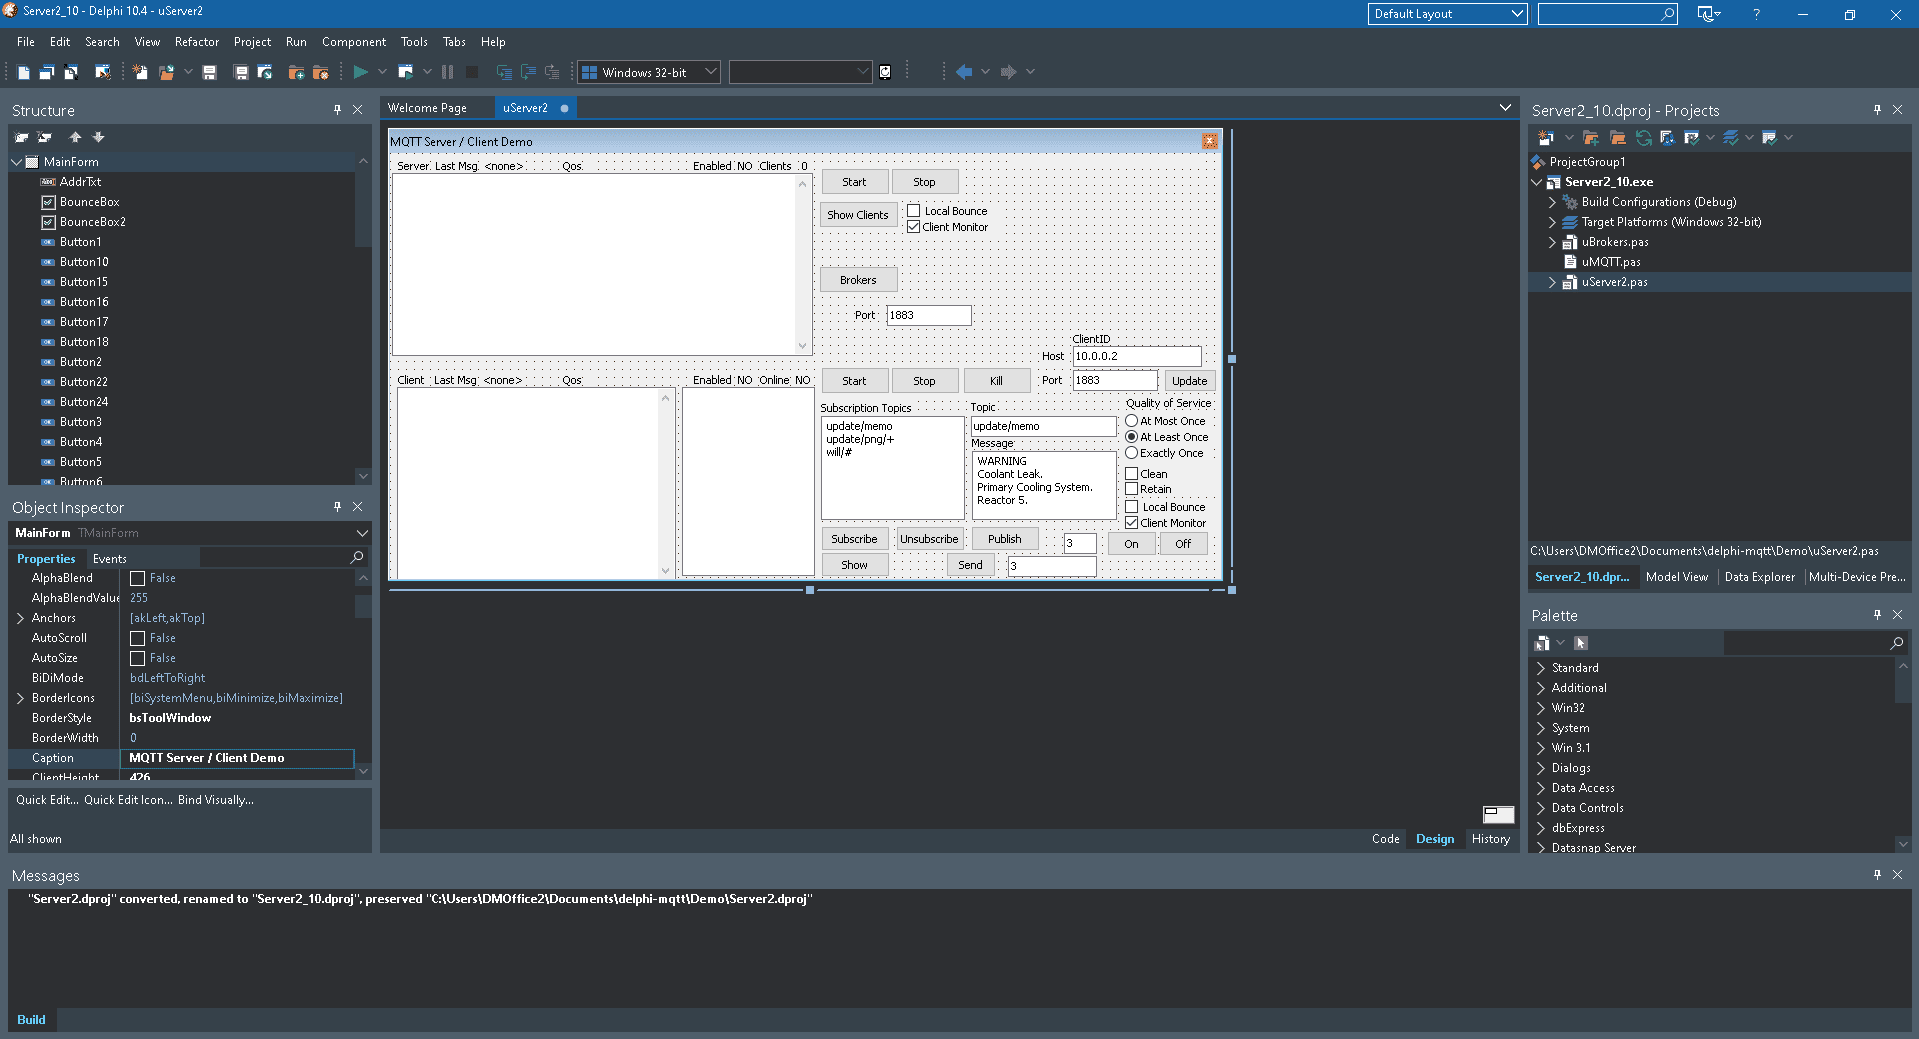Click Run Without Debugging toolbar icon
Viewport: 1919px width, 1039px height.
click(406, 72)
